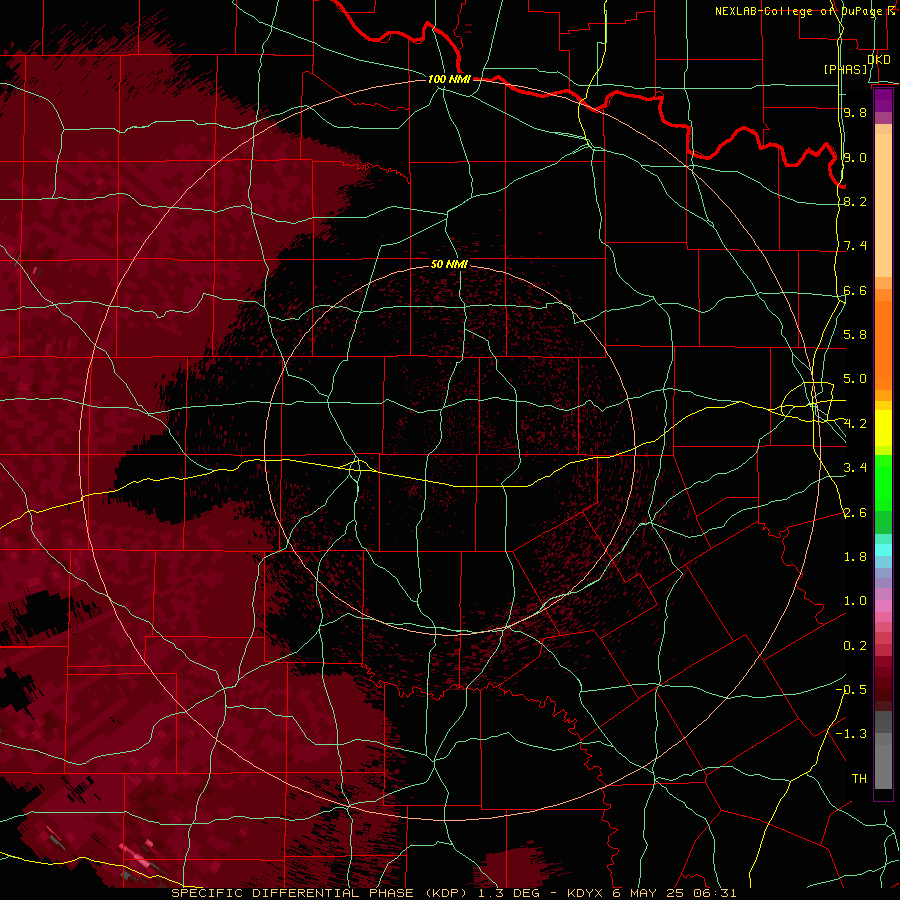Click the 5.8 value on the scale
900x900 pixels.
tap(855, 335)
